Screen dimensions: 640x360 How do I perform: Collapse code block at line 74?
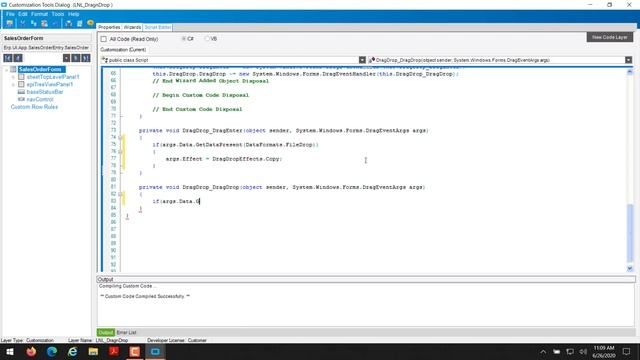click(120, 138)
